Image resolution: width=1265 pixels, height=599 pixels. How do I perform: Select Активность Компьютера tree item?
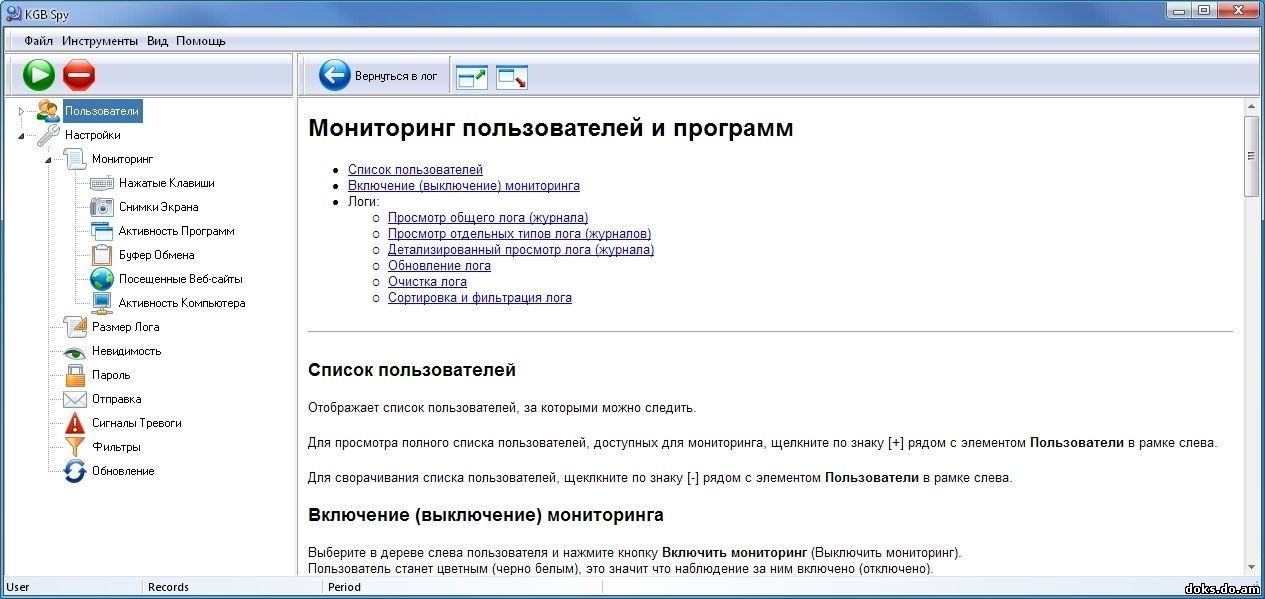[x=182, y=303]
